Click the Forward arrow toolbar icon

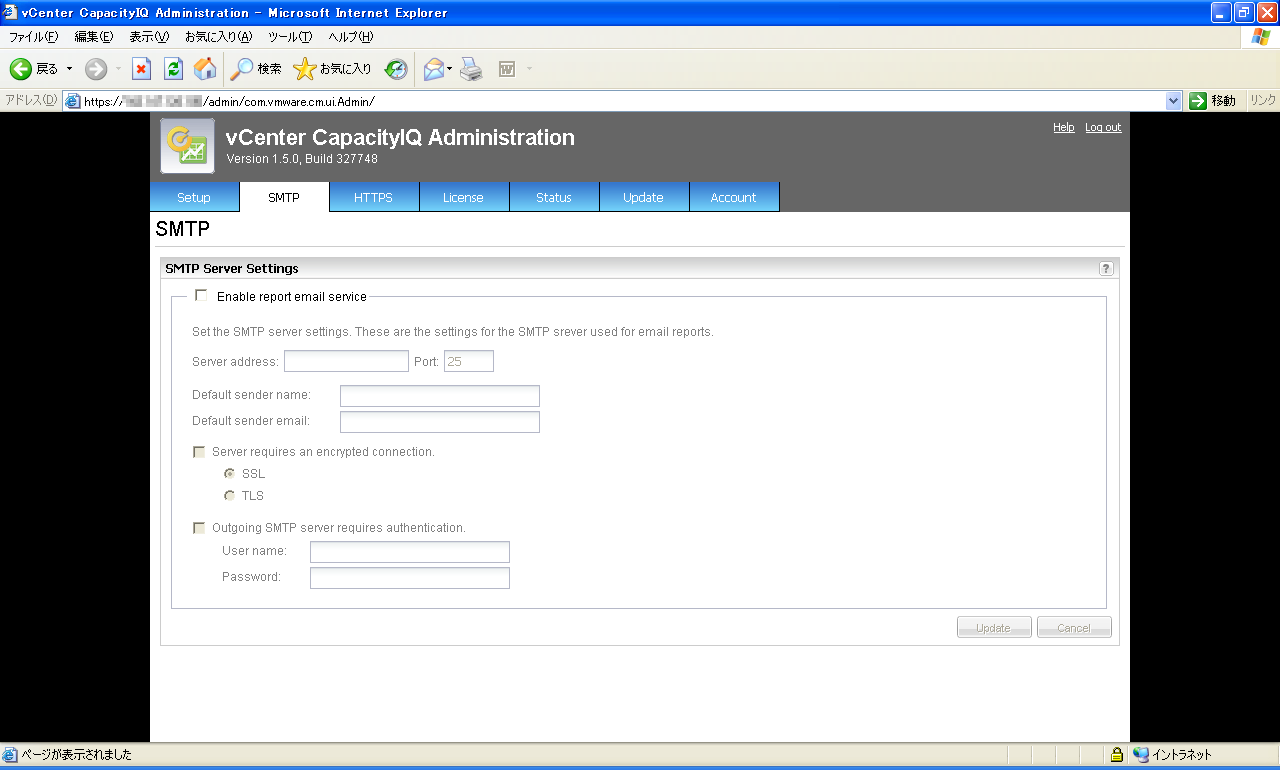pos(96,69)
